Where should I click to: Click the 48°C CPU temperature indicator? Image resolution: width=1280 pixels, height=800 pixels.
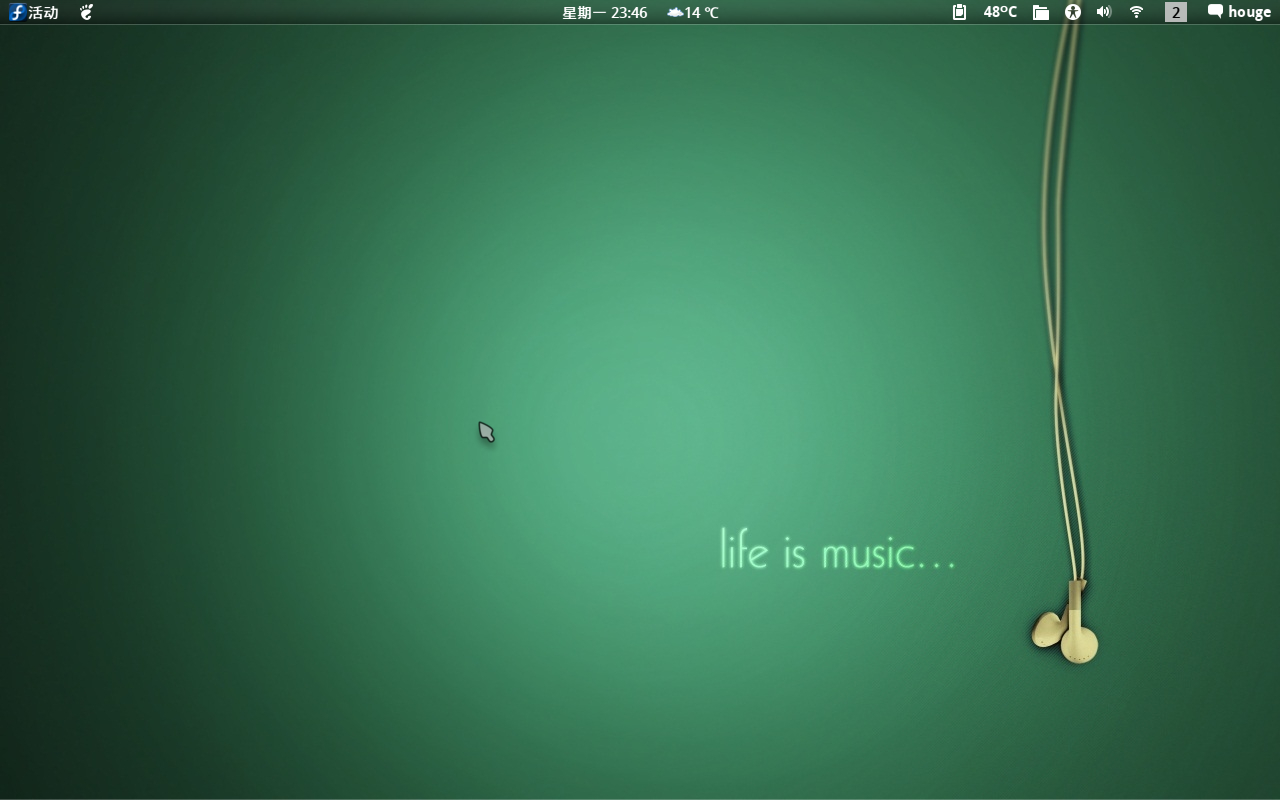coord(1000,12)
